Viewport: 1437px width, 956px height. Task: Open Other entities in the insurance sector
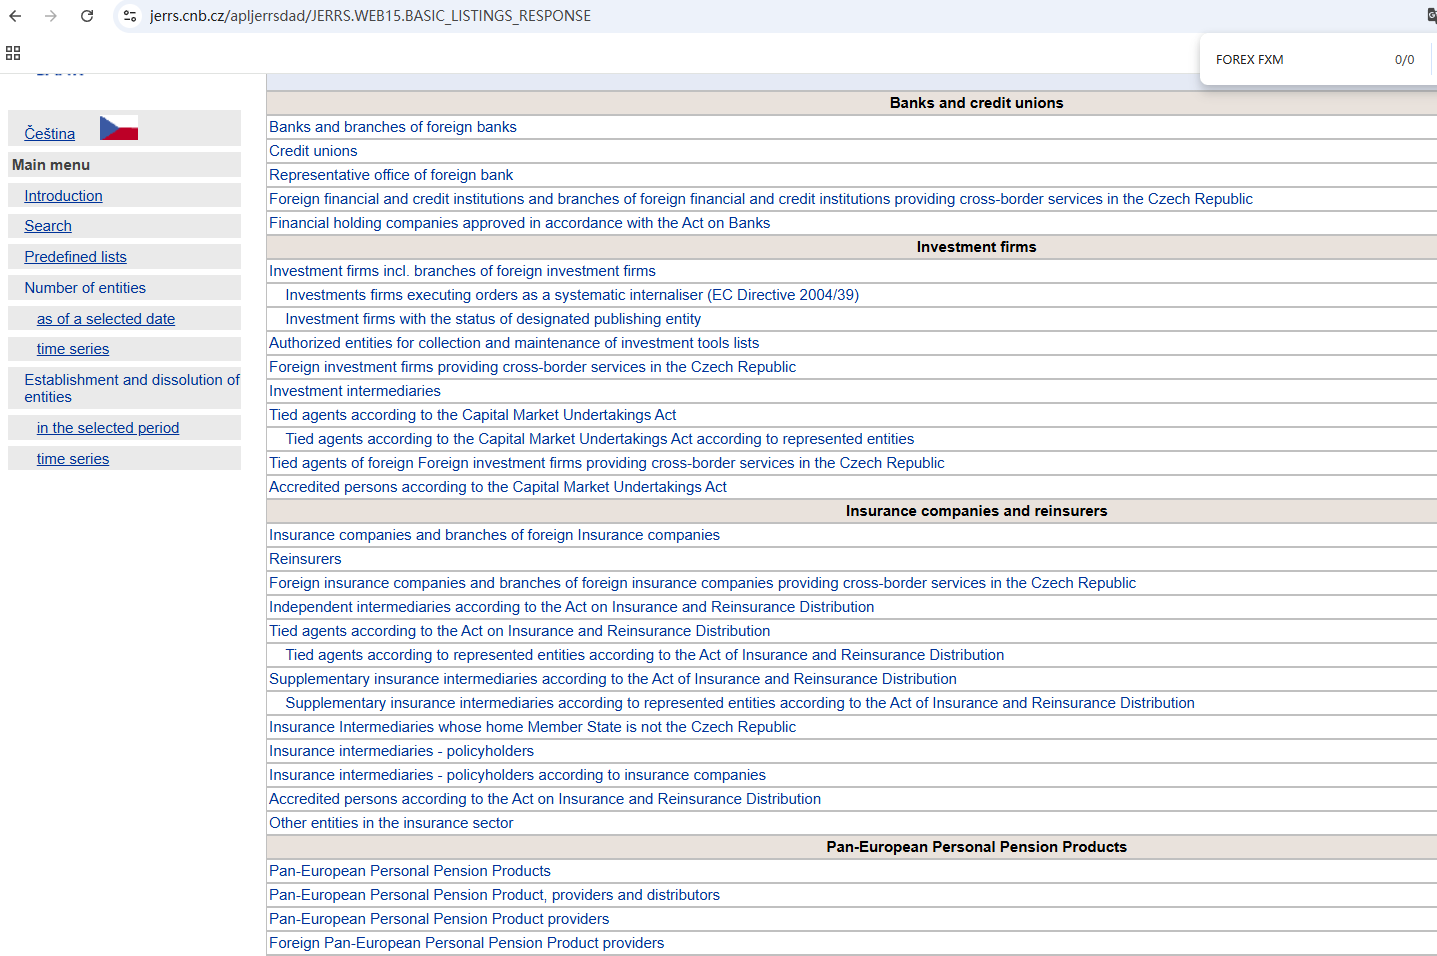tap(391, 823)
